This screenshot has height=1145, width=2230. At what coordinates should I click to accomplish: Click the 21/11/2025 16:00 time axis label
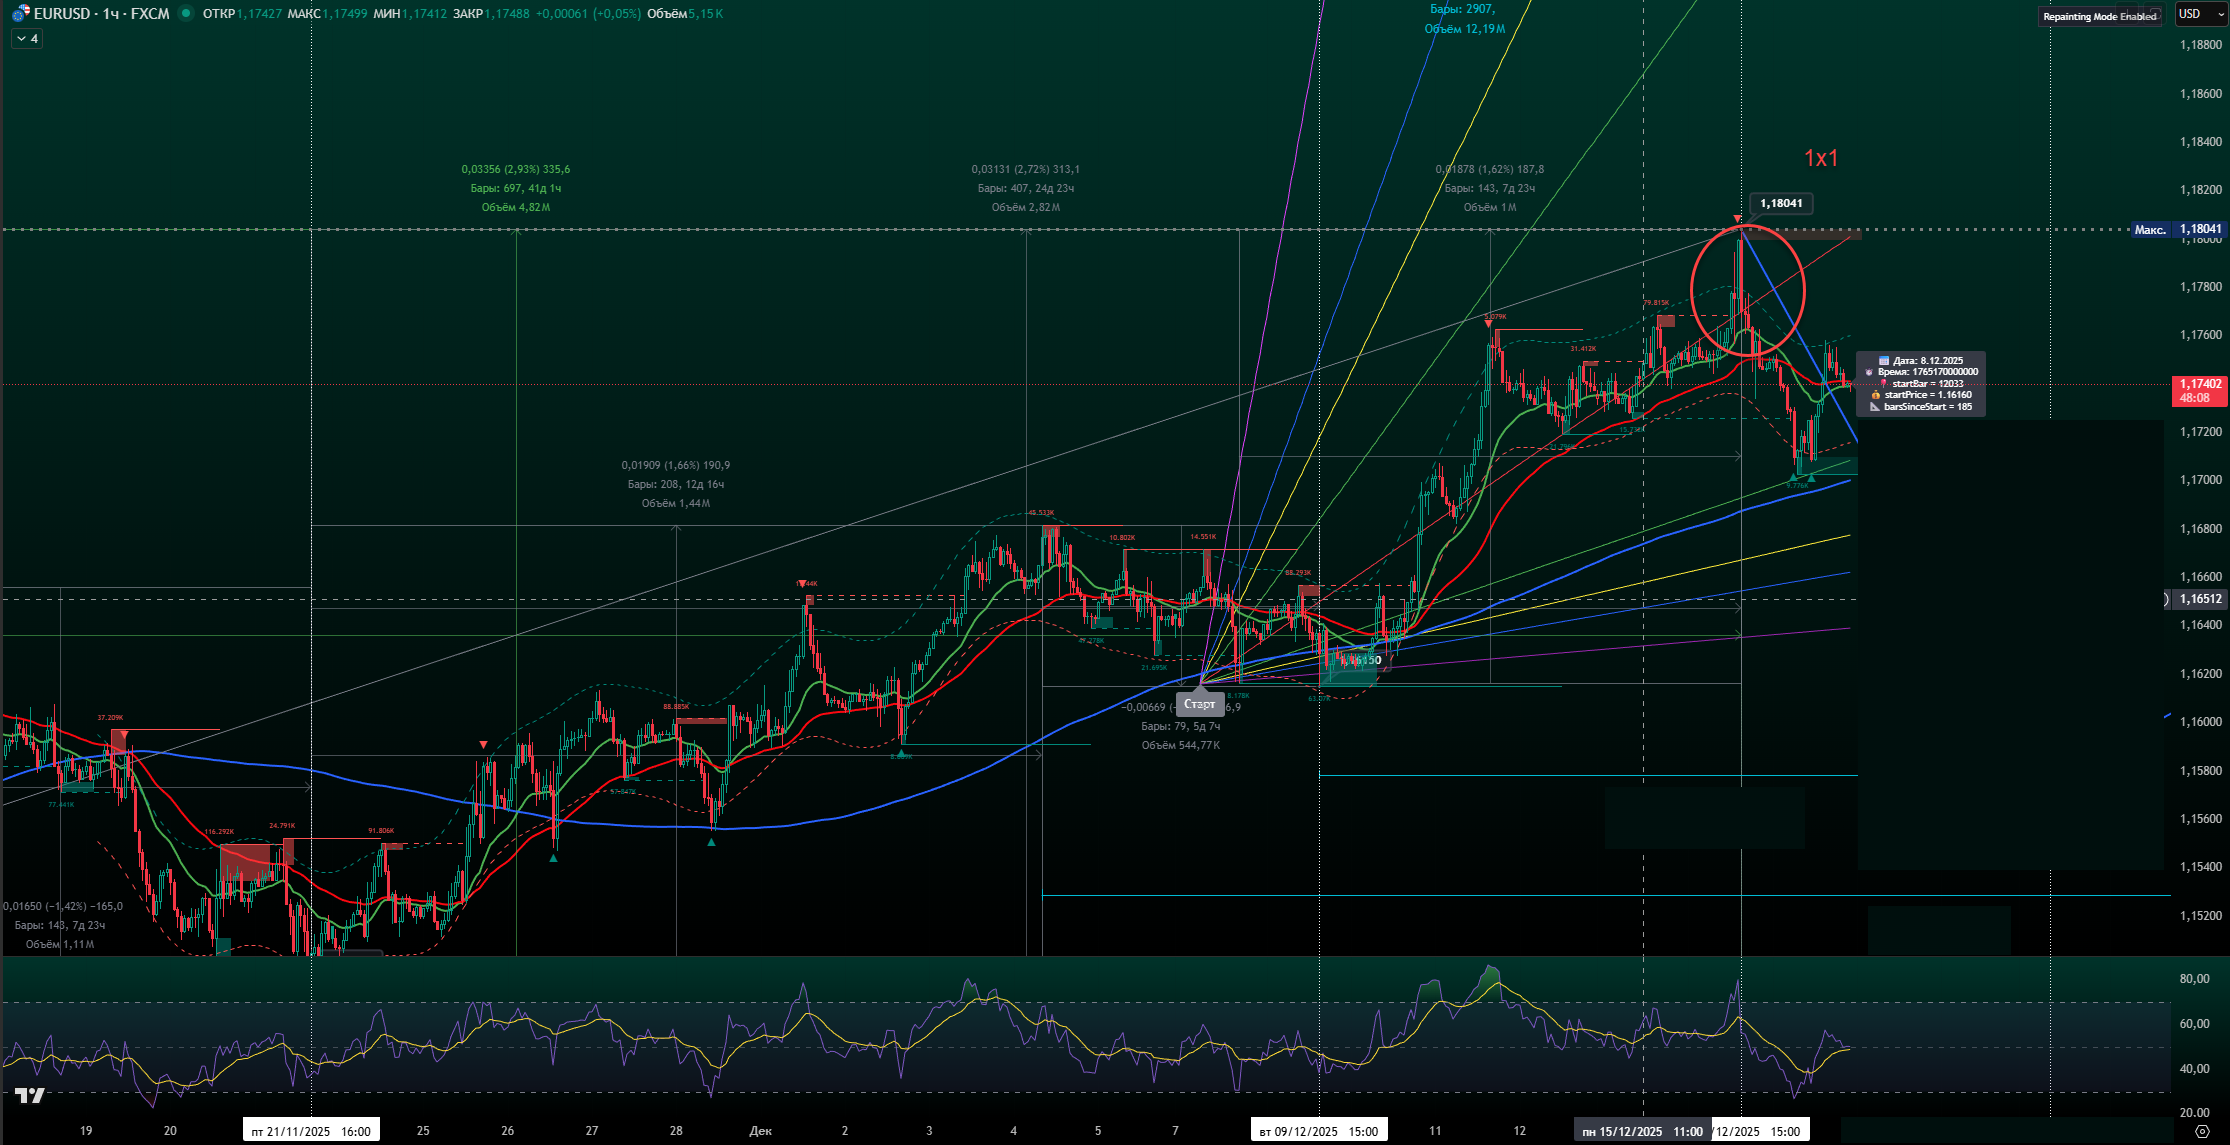coord(311,1131)
